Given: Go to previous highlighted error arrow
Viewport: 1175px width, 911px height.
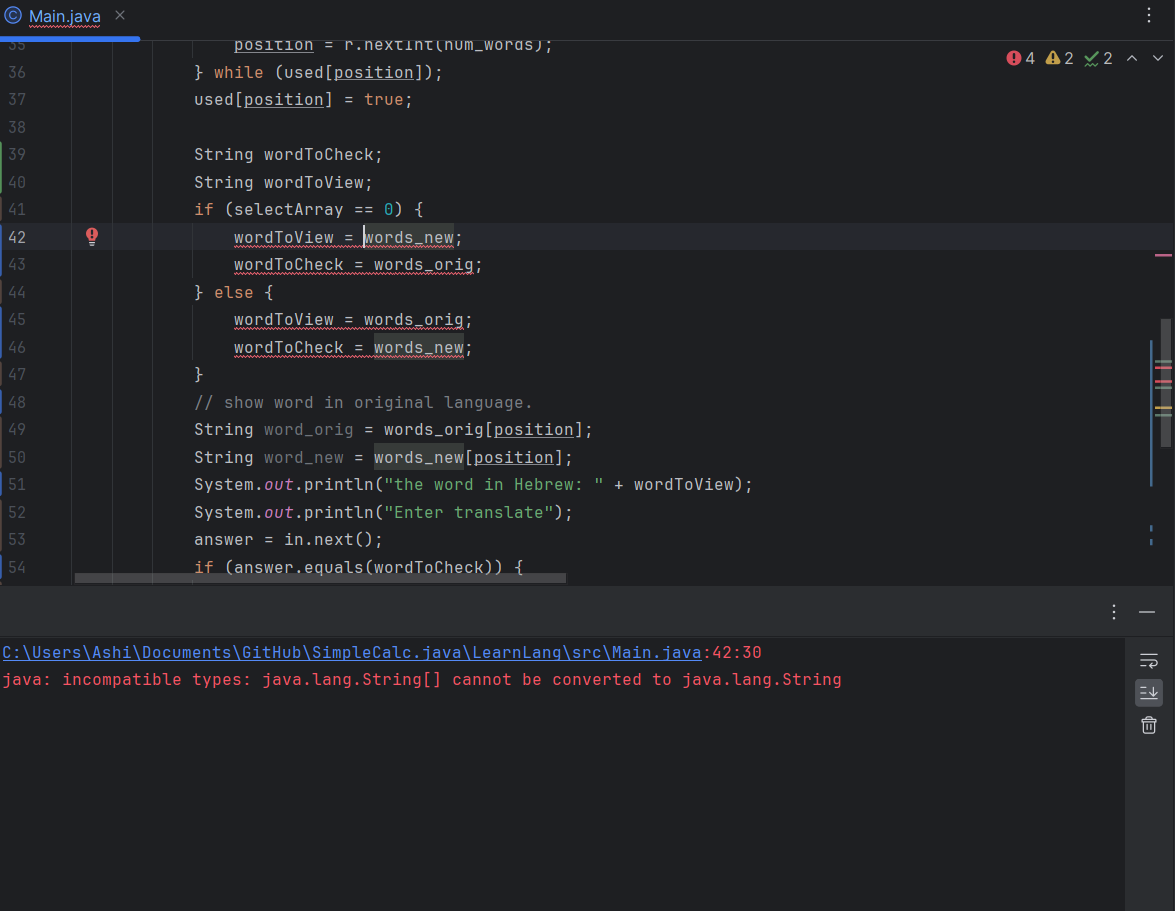Looking at the screenshot, I should pos(1132,59).
